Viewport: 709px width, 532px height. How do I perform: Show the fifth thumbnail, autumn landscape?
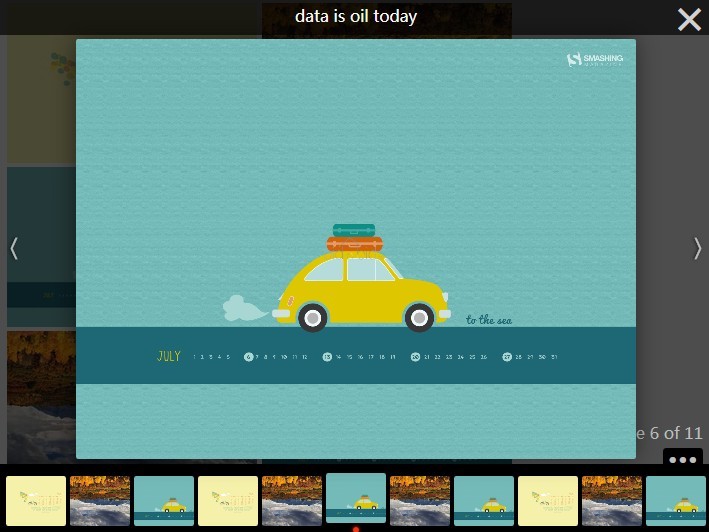(292, 501)
